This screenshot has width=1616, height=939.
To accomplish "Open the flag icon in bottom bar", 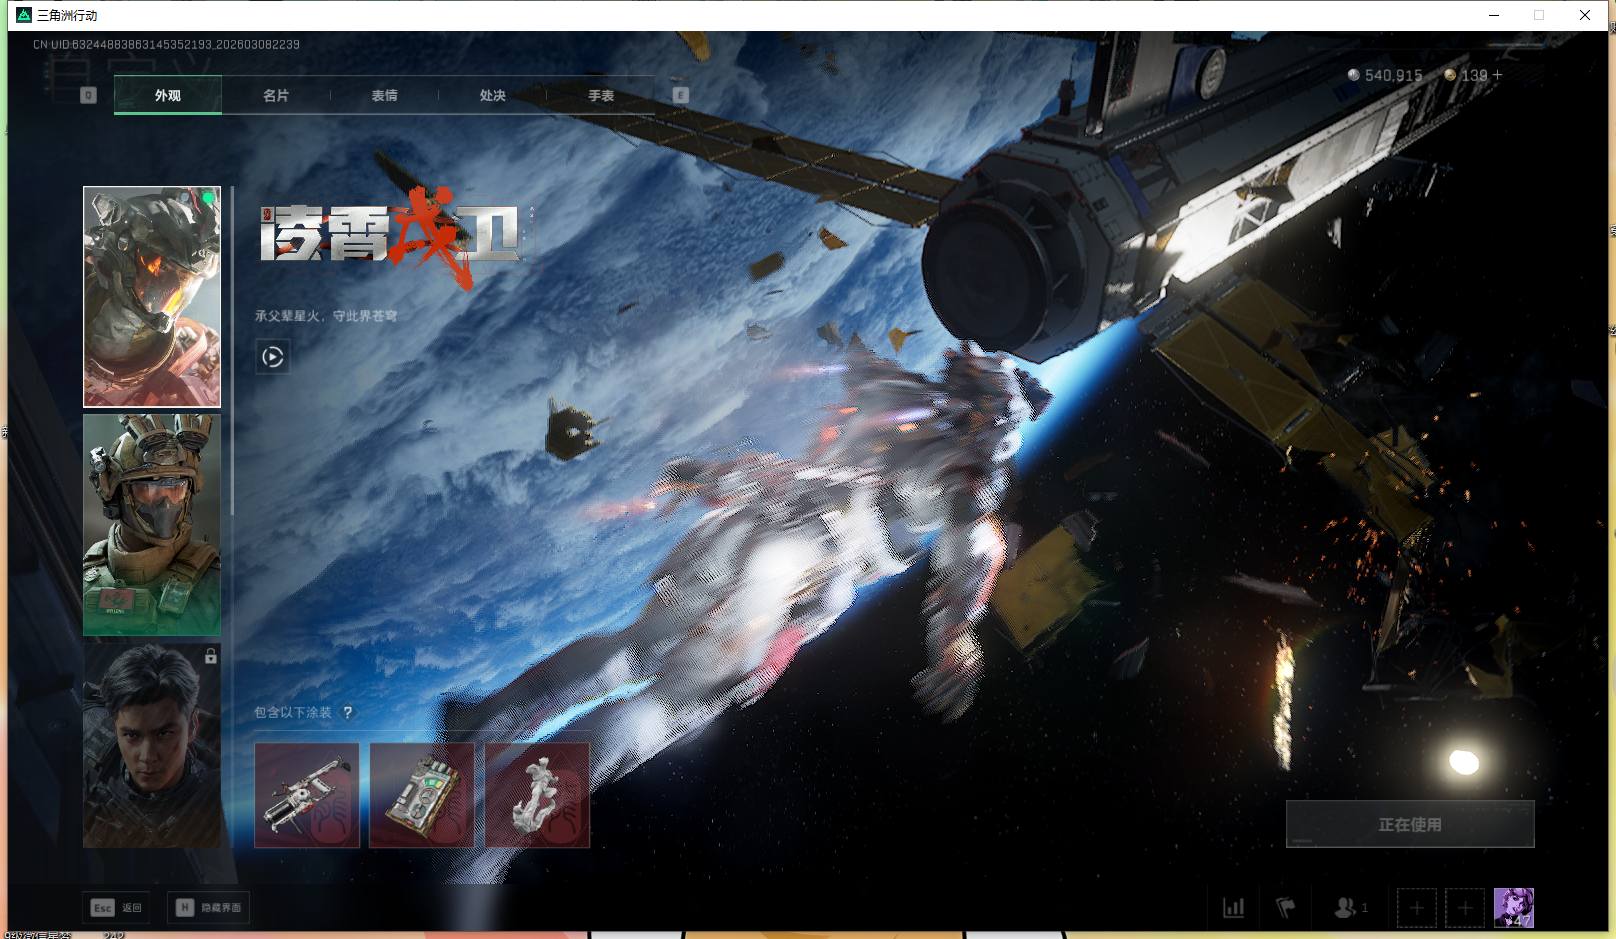I will (1286, 908).
